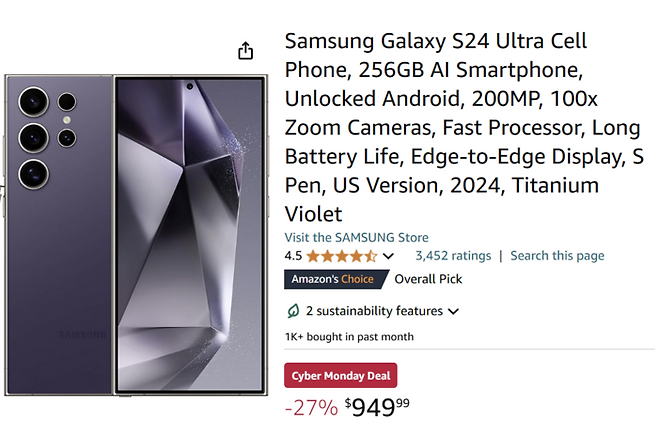
Task: Click the Search this page link
Action: [x=557, y=255]
